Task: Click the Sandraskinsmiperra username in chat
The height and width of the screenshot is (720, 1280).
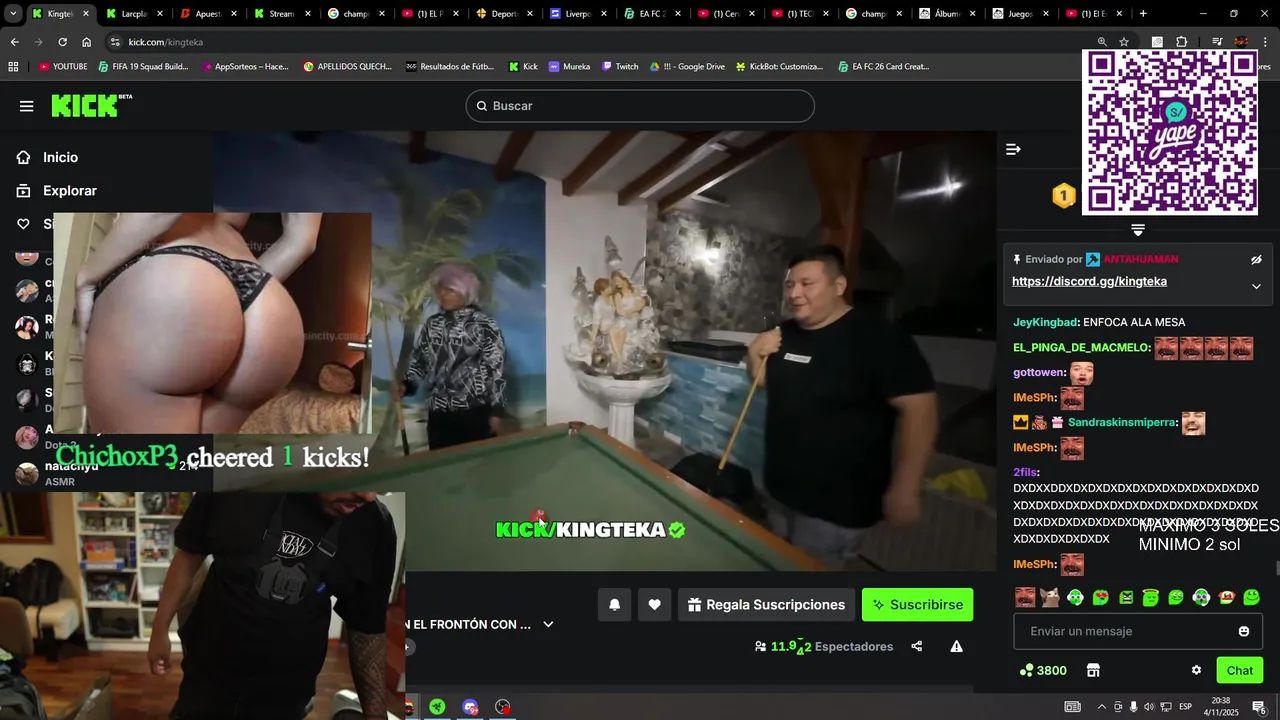Action: pos(1122,422)
